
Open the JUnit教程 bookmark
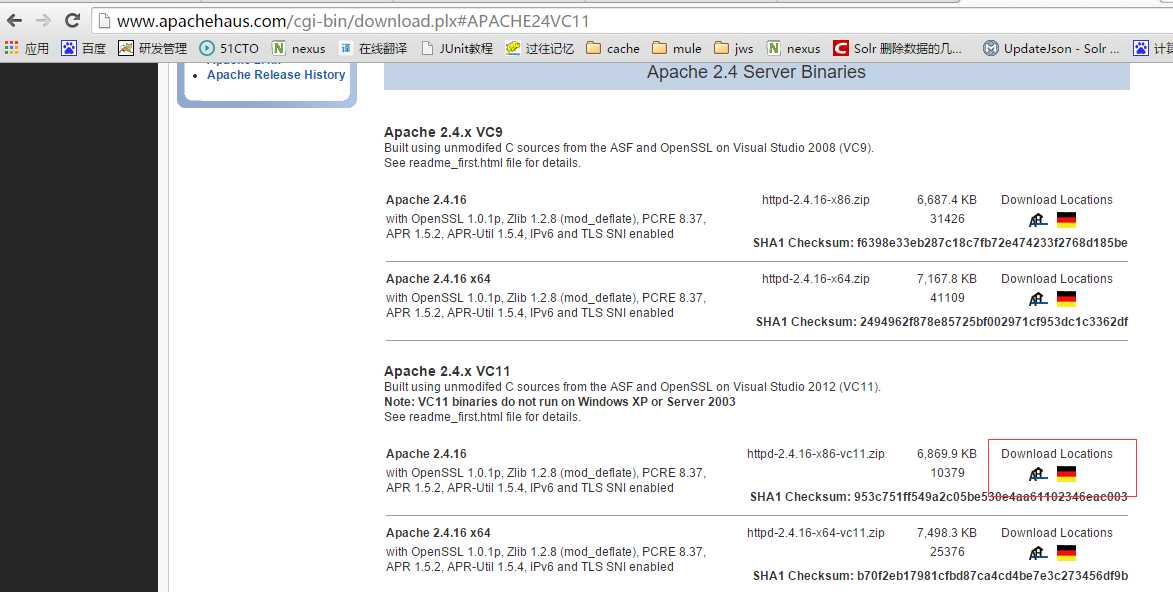(456, 49)
